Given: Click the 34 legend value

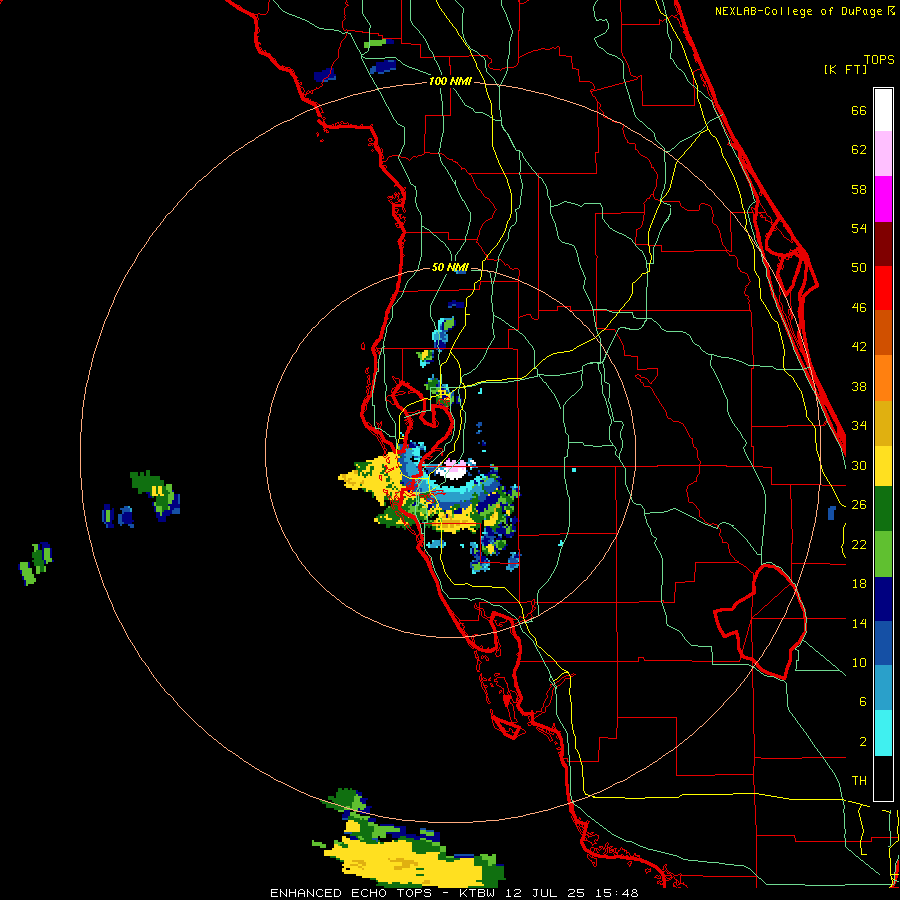Looking at the screenshot, I should point(859,426).
